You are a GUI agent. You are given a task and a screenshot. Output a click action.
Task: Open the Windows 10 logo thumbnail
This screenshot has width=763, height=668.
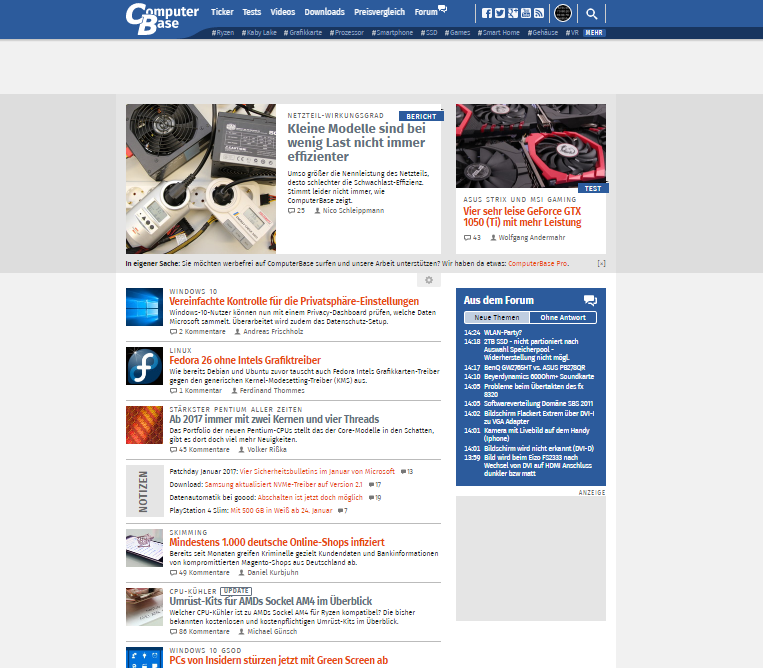145,307
